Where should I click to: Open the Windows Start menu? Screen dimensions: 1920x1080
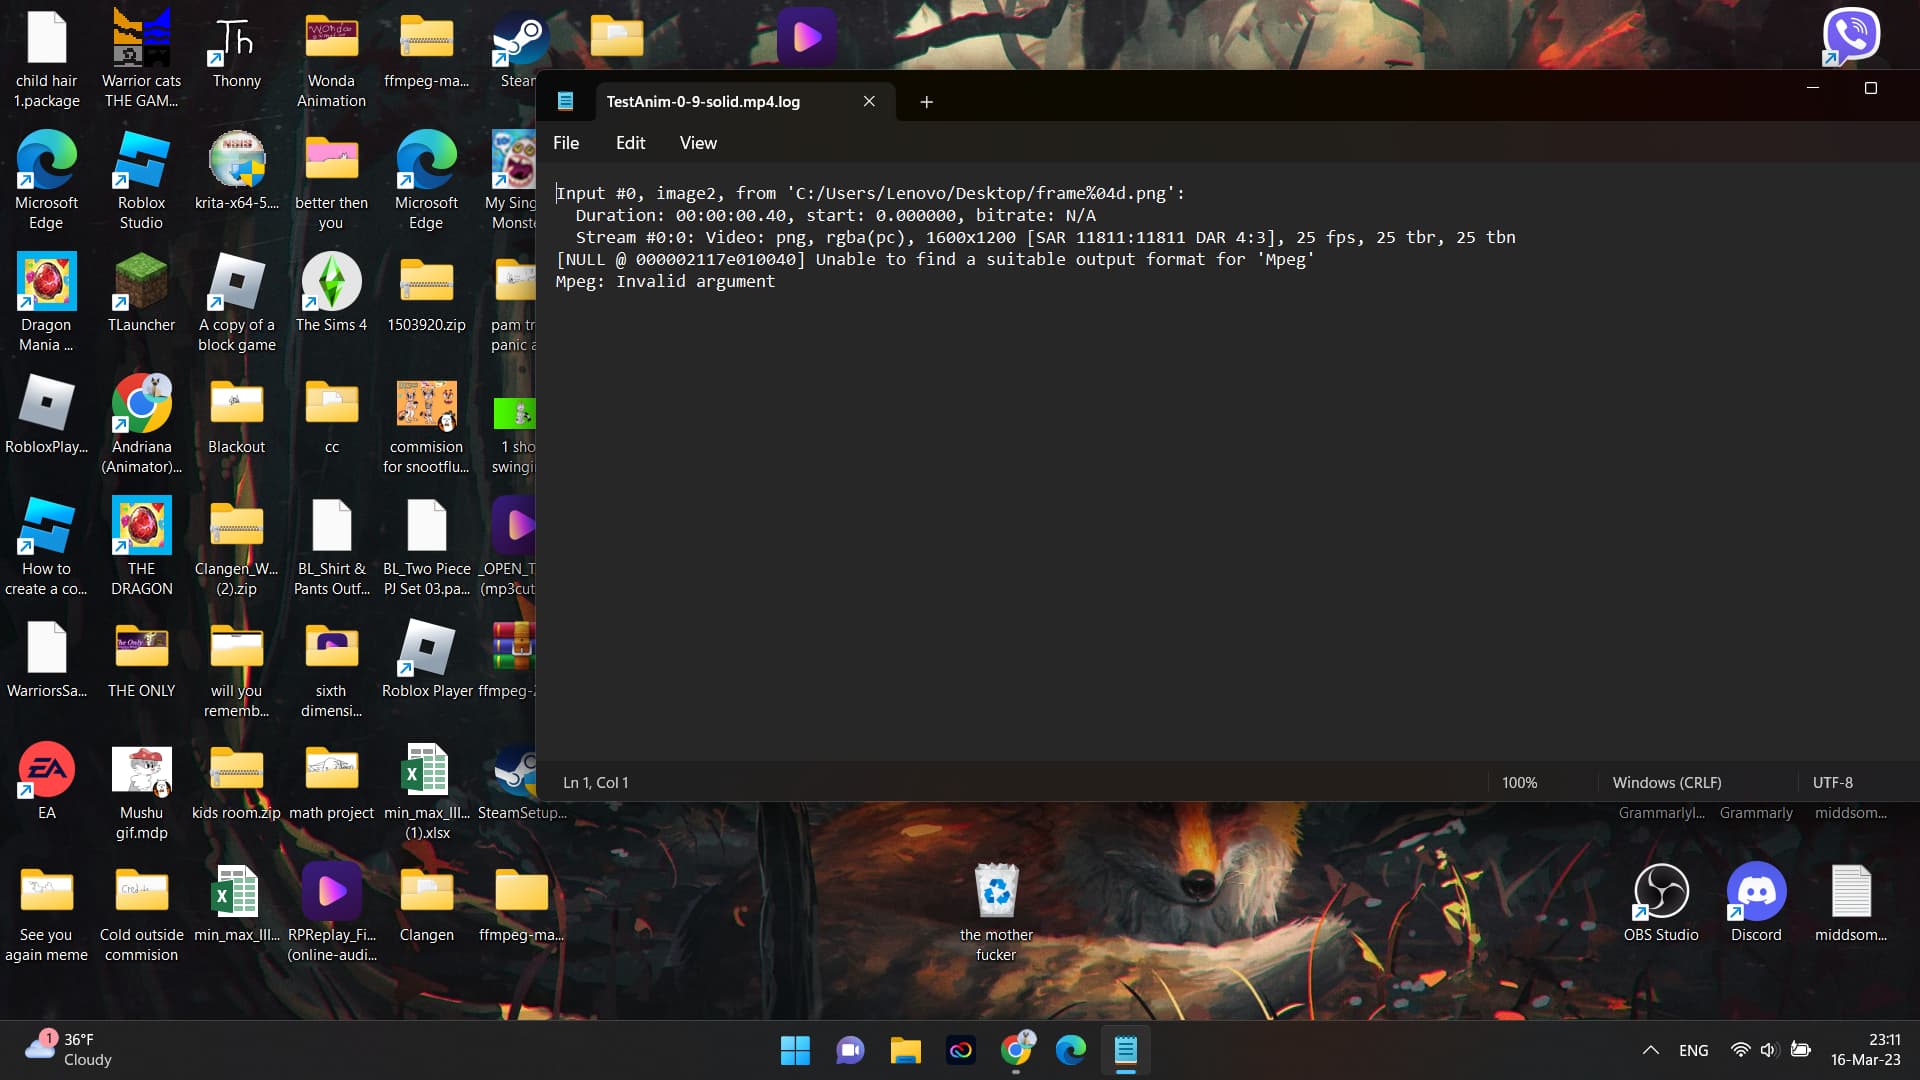pos(795,1050)
